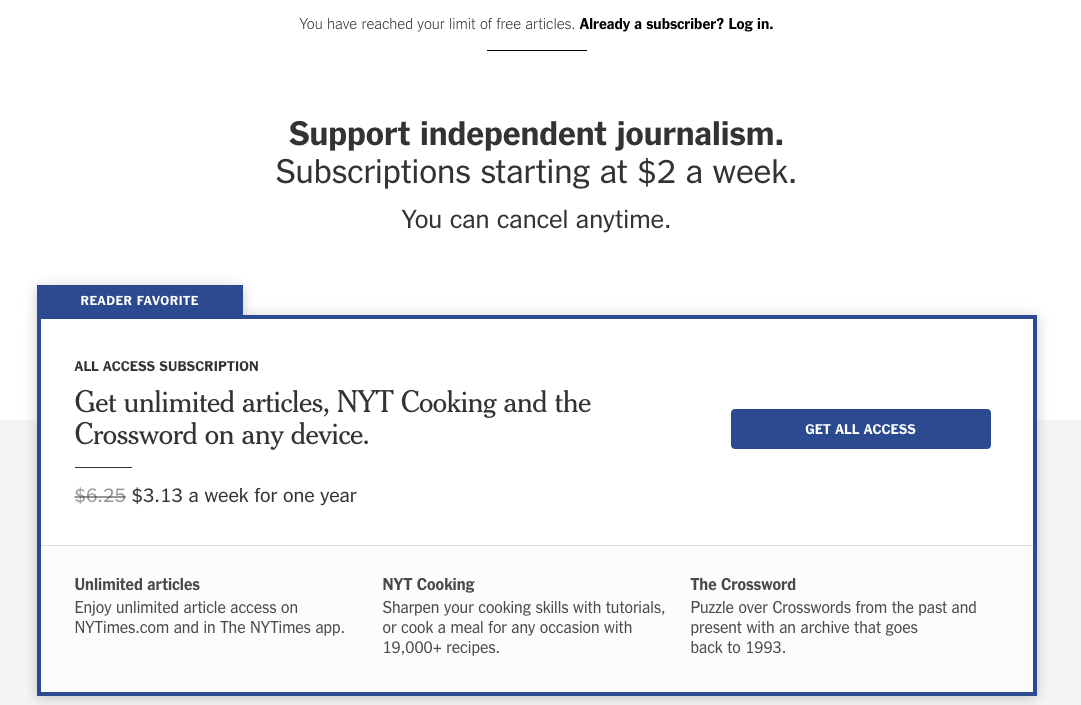Click the 19,000+ recipes description text
The width and height of the screenshot is (1081, 705).
pos(523,627)
